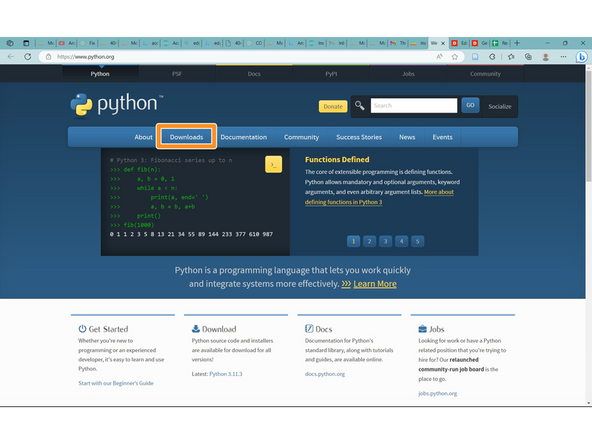The height and width of the screenshot is (444, 592).
Task: Switch to the 'Ge' browser tab
Action: (480, 43)
